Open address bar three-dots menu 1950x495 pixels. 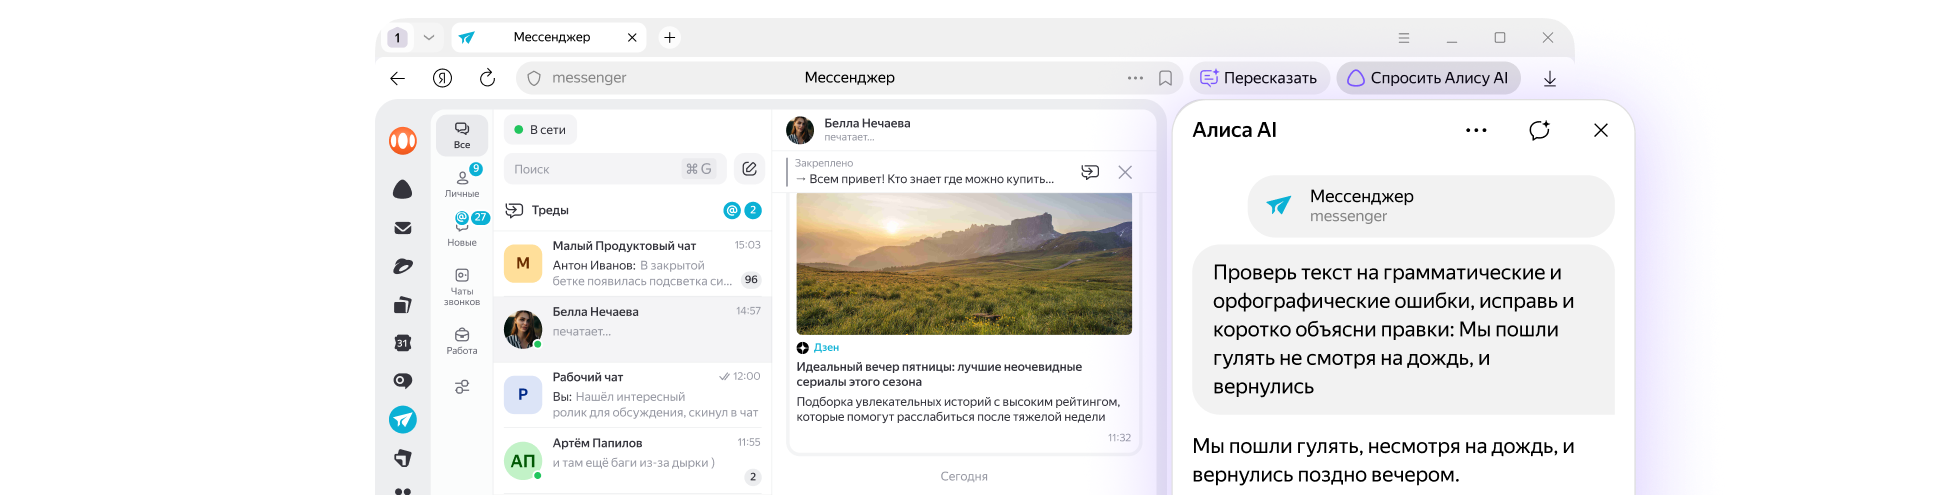coord(1135,78)
